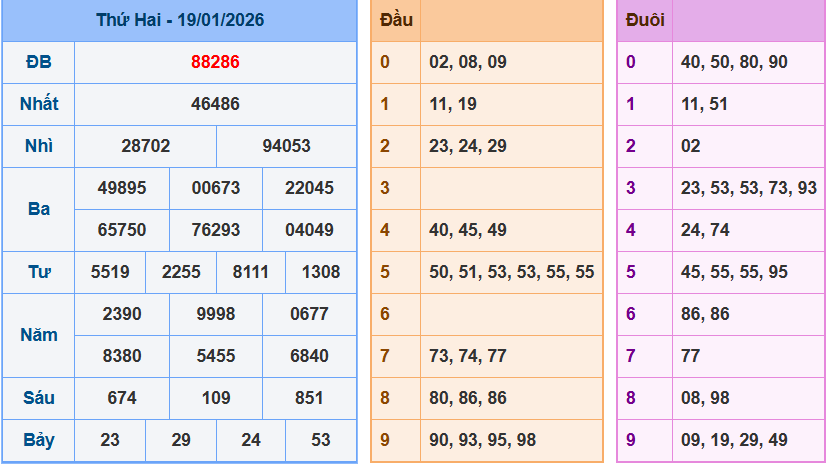Select the special prize number 88286

point(215,62)
